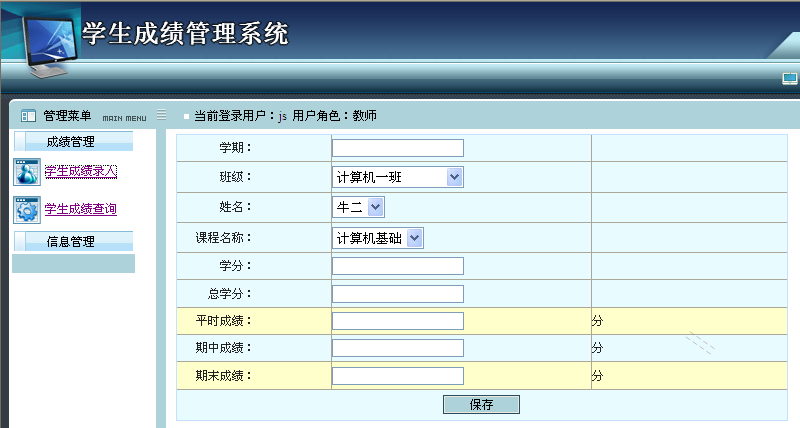Click the 课程名称： label
Viewport: 800px width, 428px height.
tap(223, 238)
